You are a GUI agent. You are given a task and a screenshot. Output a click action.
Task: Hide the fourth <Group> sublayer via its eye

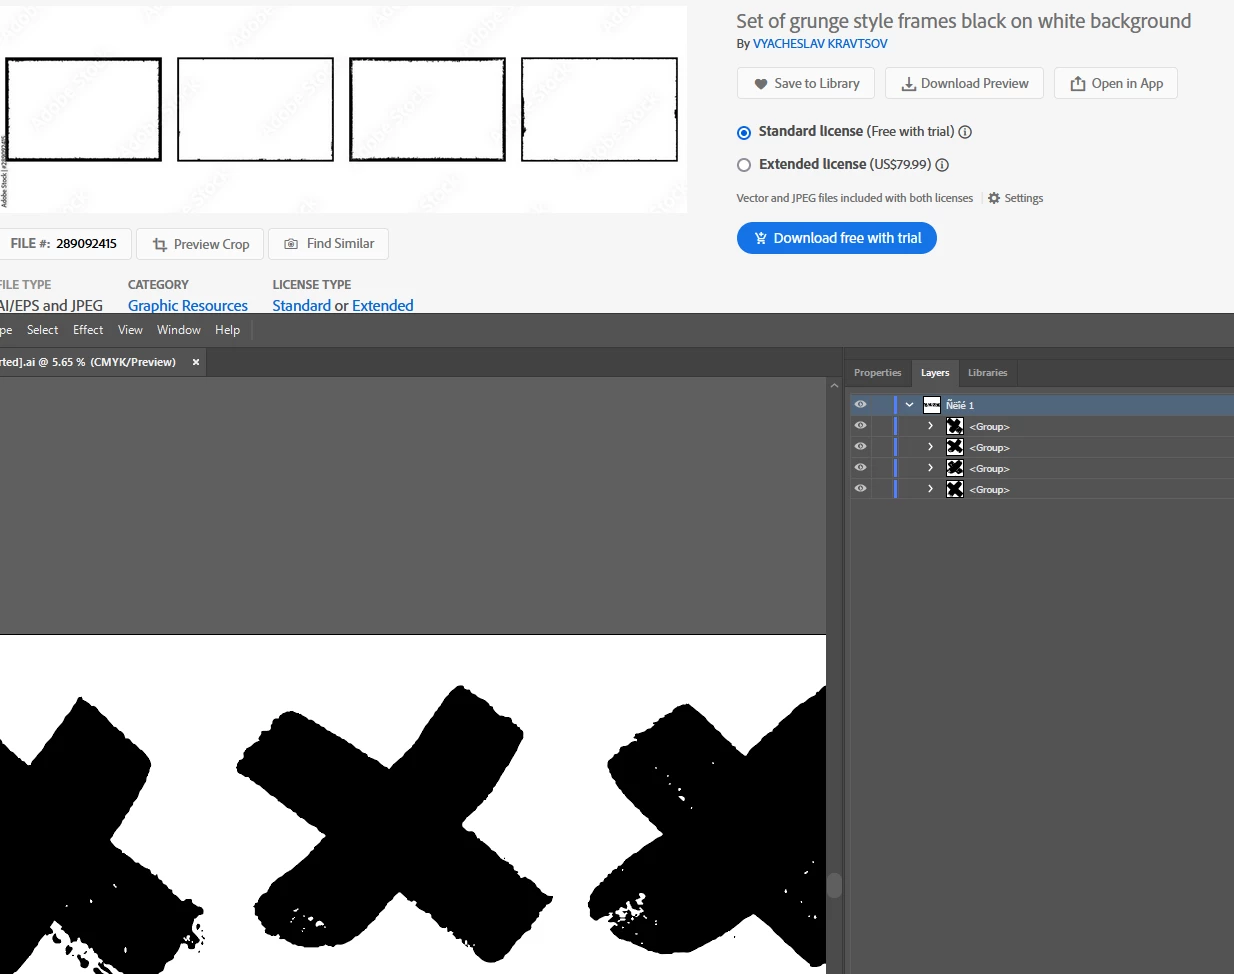click(x=860, y=489)
